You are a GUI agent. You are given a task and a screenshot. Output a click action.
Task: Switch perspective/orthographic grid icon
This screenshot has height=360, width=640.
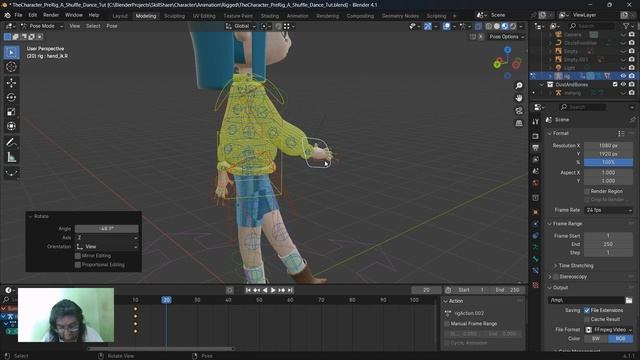click(519, 123)
